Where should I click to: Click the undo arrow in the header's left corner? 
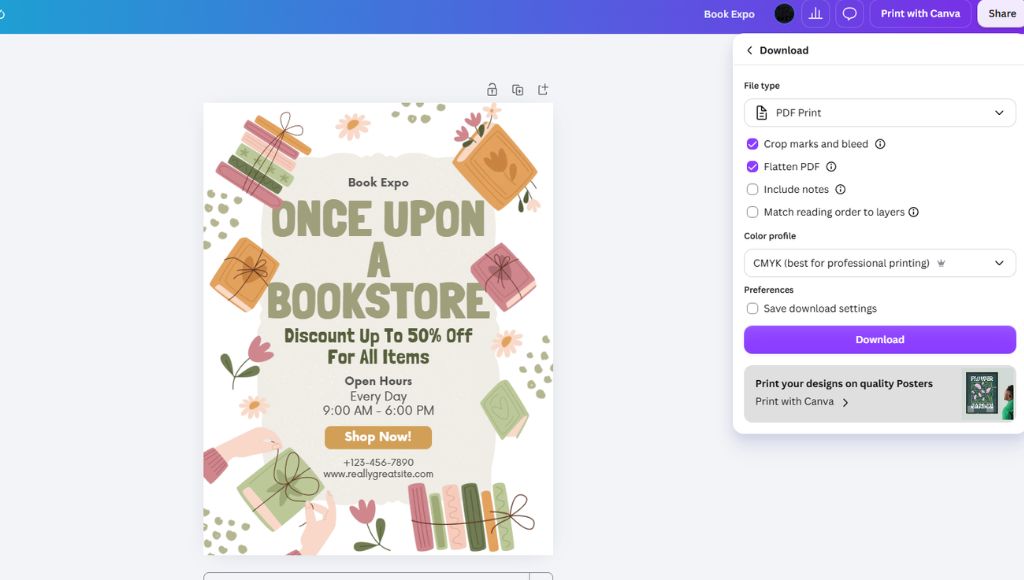click(2, 14)
